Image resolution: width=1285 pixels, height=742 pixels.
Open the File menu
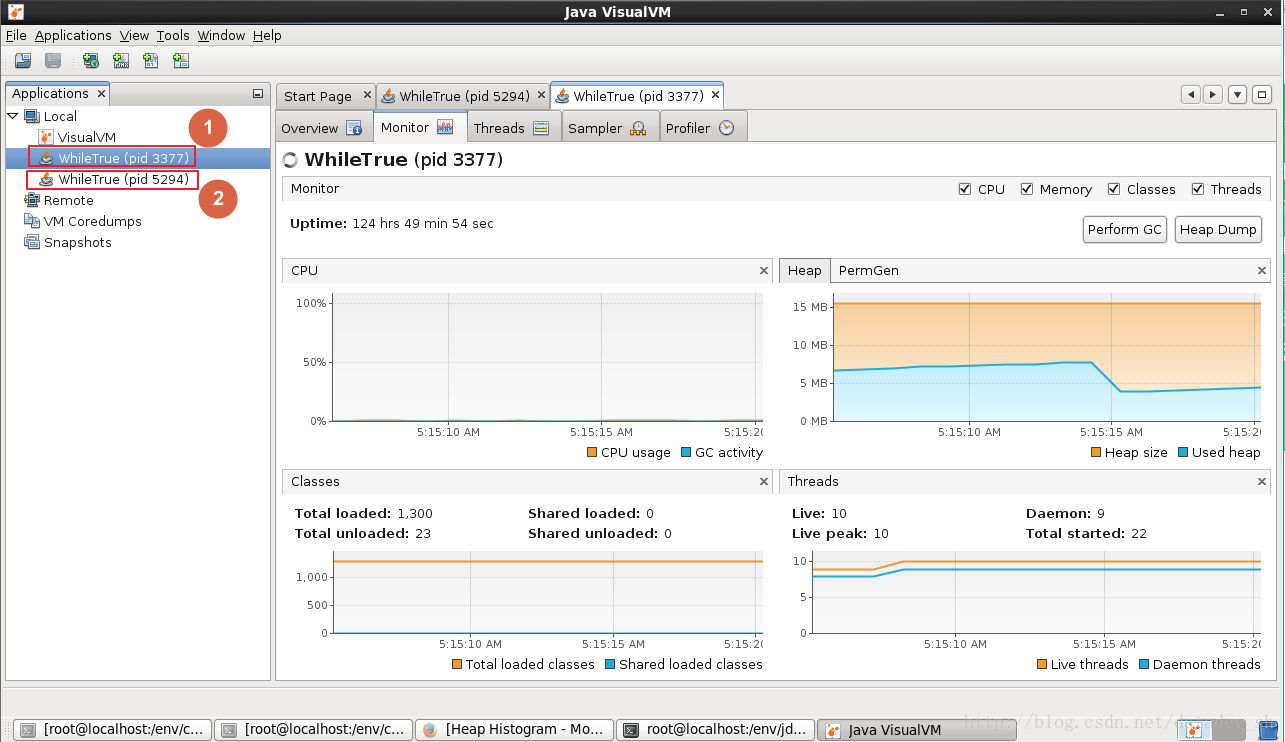coord(16,35)
